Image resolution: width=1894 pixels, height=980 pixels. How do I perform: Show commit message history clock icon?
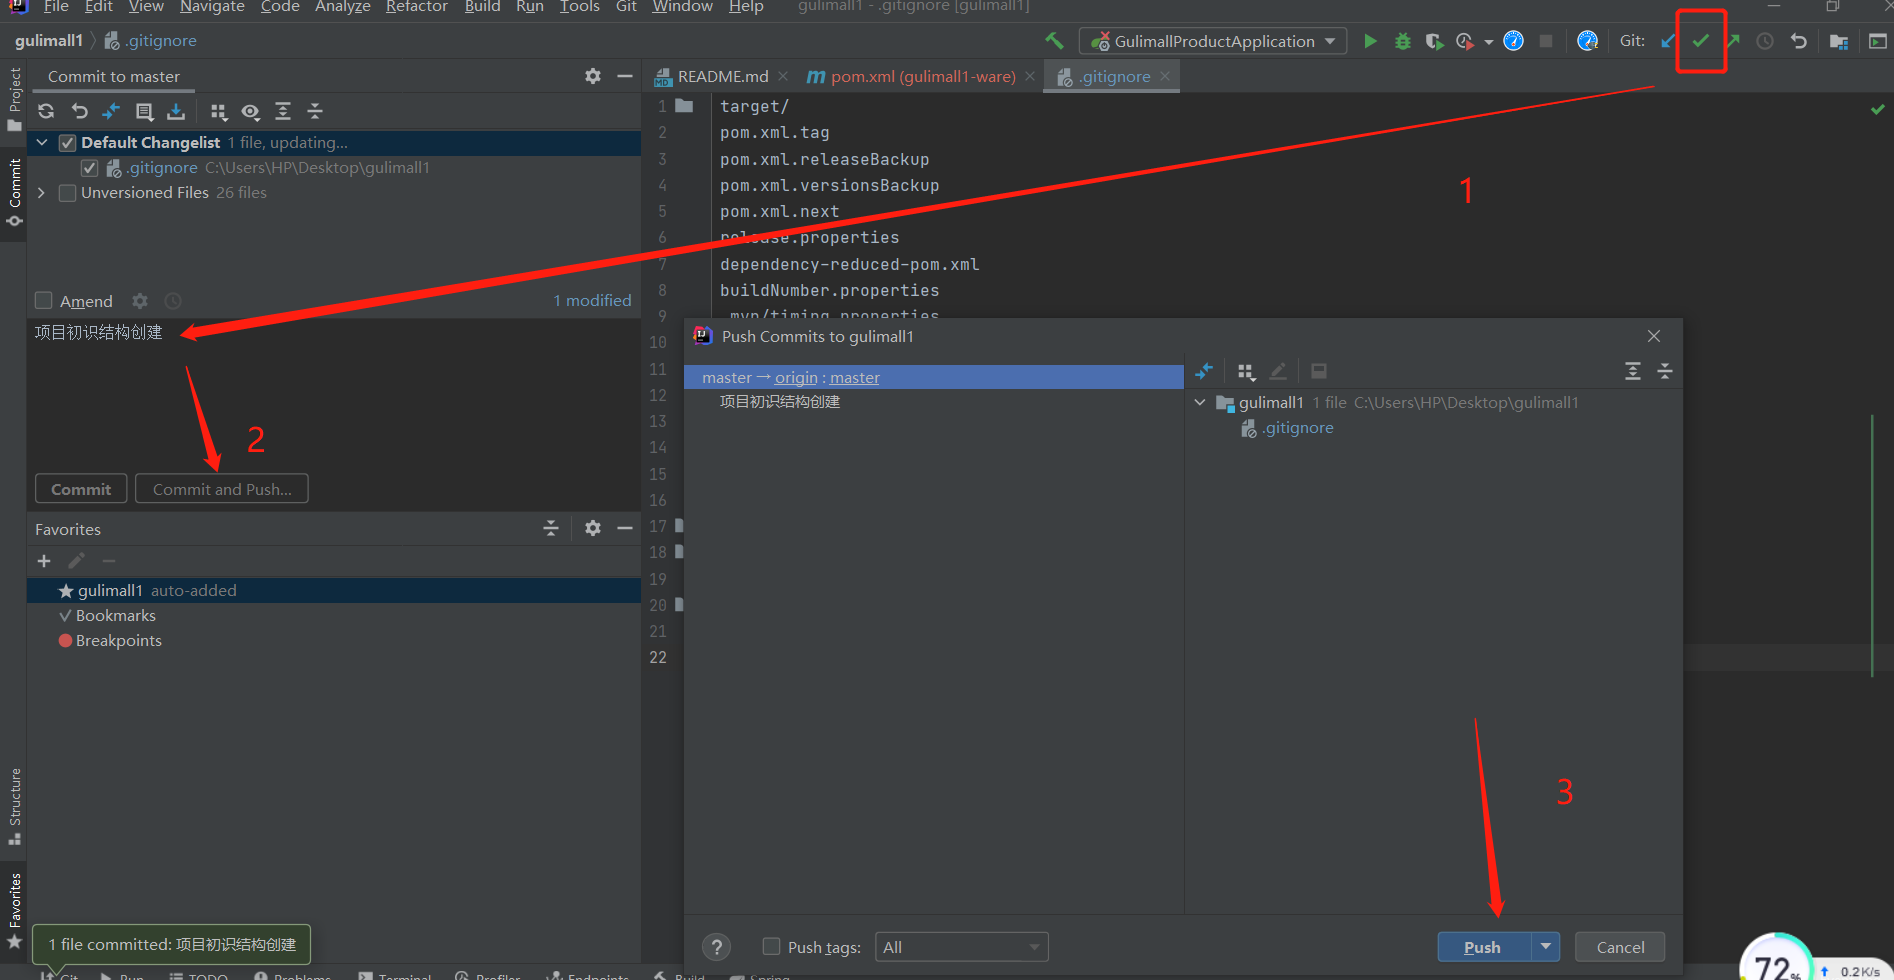point(173,301)
